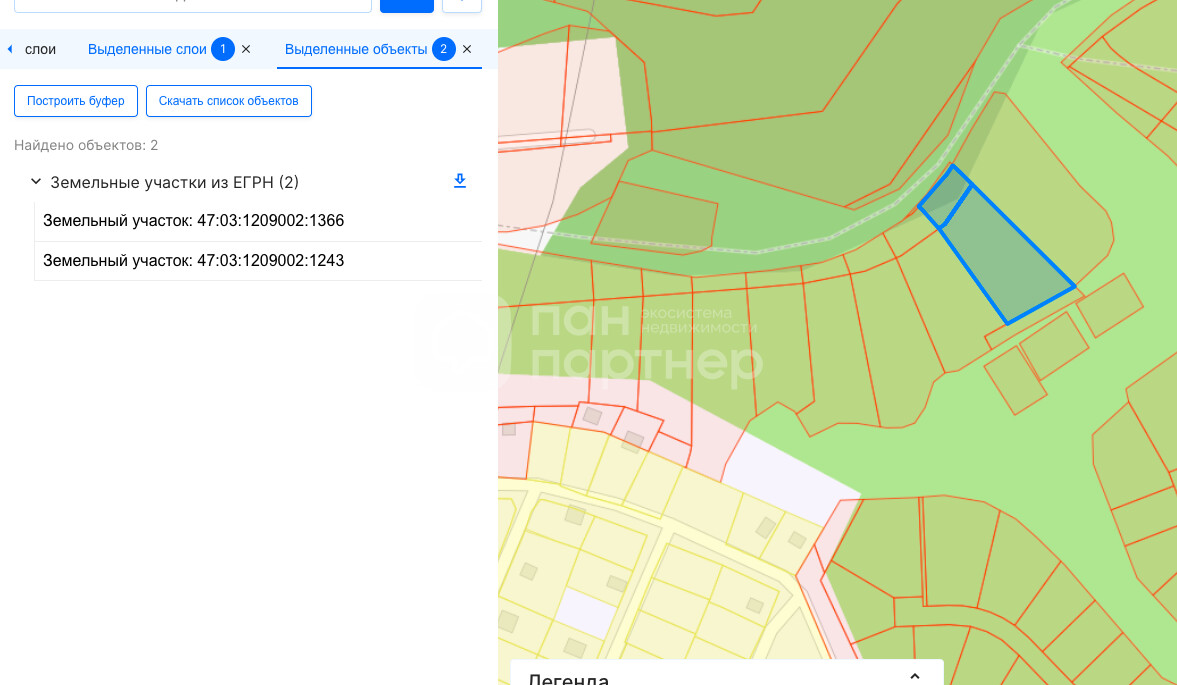The height and width of the screenshot is (685, 1177).
Task: Open the Выделенные объекты tab
Action: coord(355,49)
